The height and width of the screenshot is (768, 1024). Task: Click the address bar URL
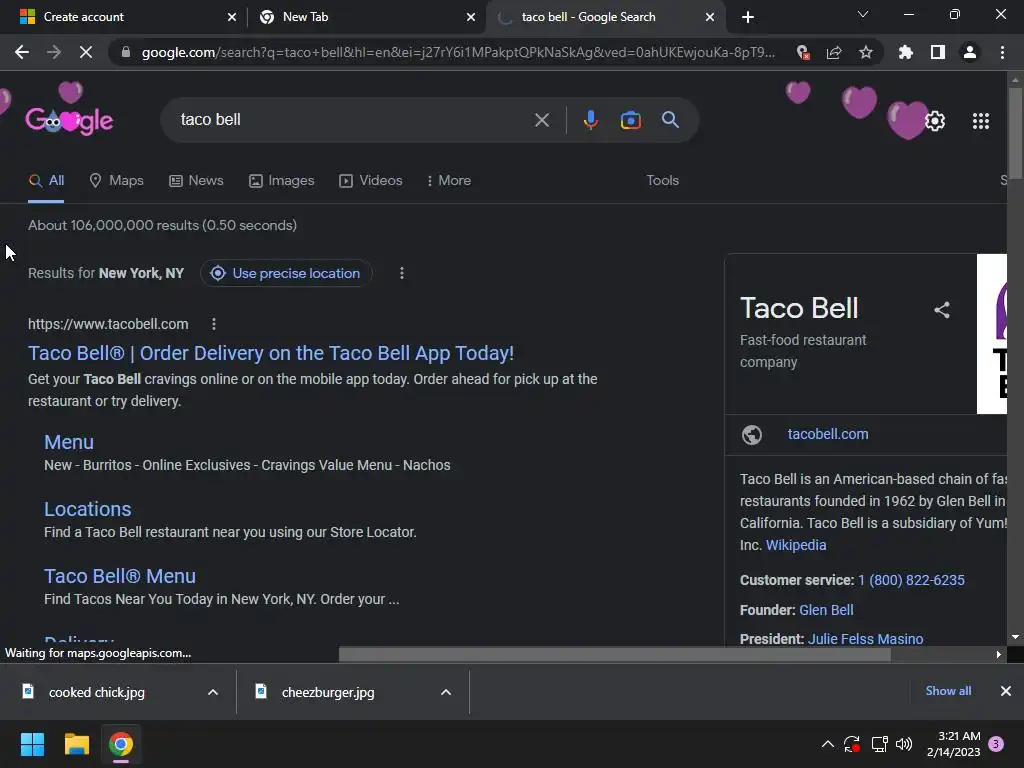click(x=458, y=52)
